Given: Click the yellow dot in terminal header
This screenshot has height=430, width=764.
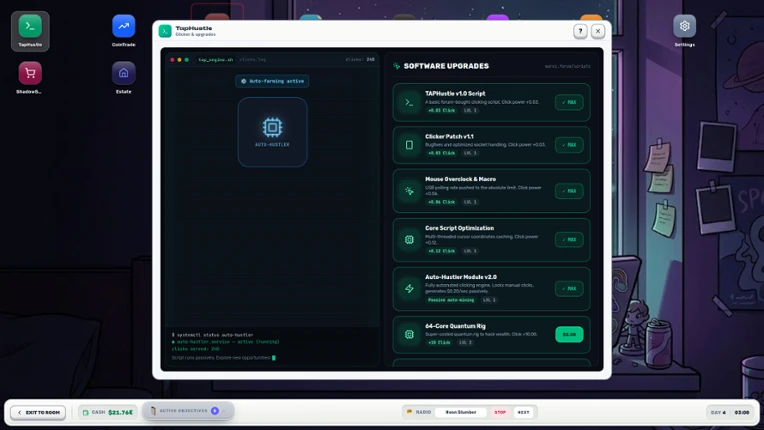Looking at the screenshot, I should point(179,59).
